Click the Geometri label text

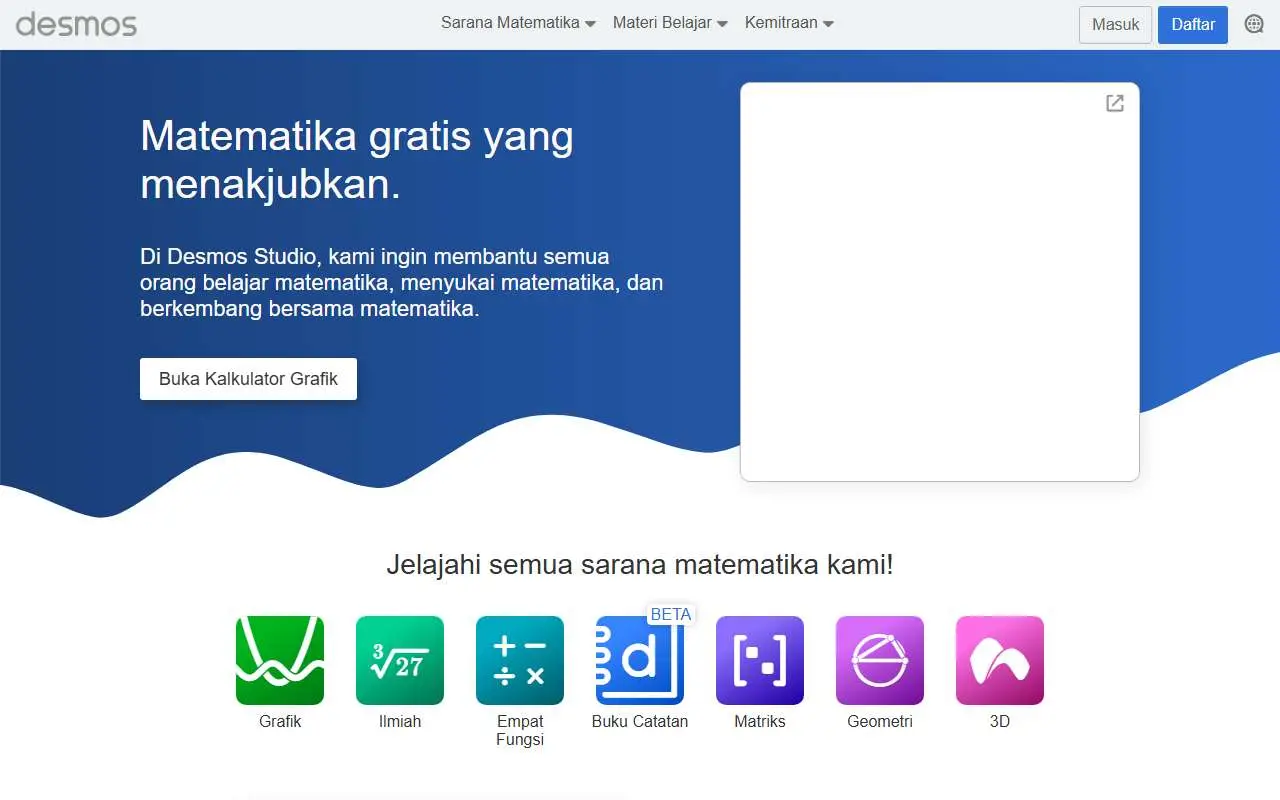coord(880,721)
